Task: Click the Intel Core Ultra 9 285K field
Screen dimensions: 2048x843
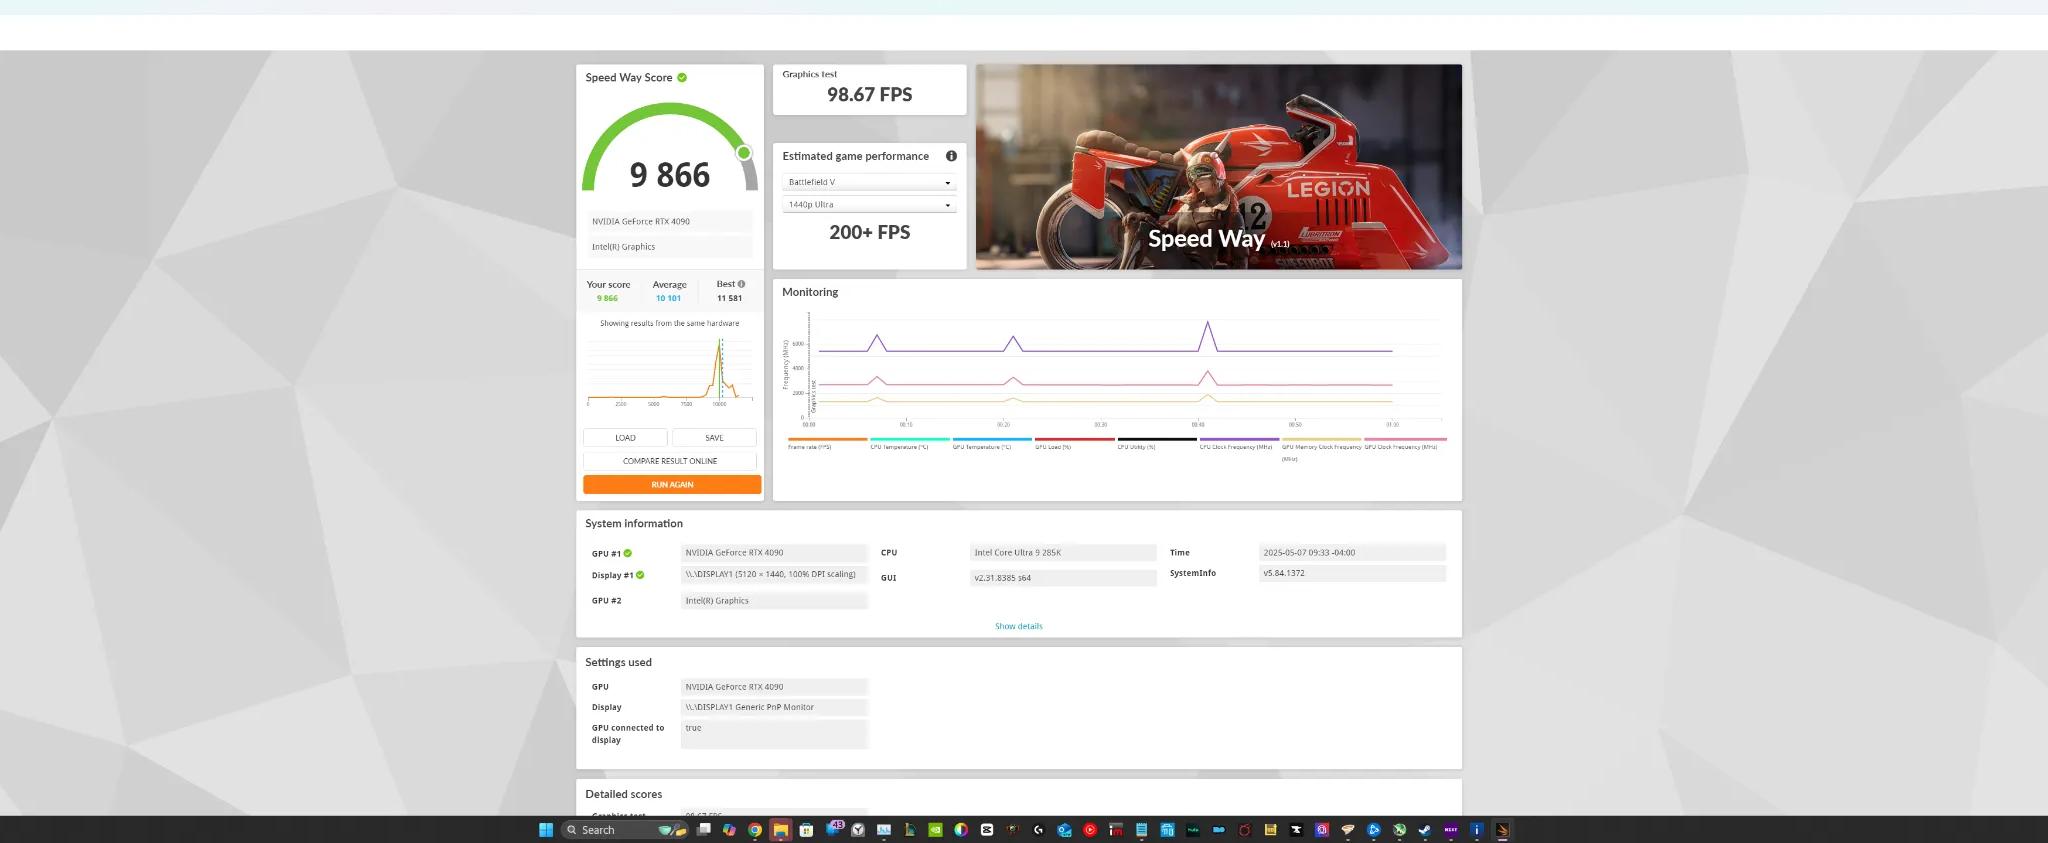Action: click(1063, 553)
